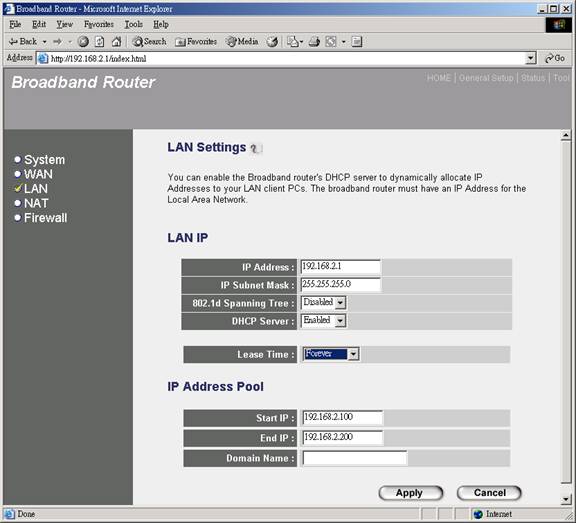576x523 pixels.
Task: Open the Media toolbar button
Action: [242, 42]
